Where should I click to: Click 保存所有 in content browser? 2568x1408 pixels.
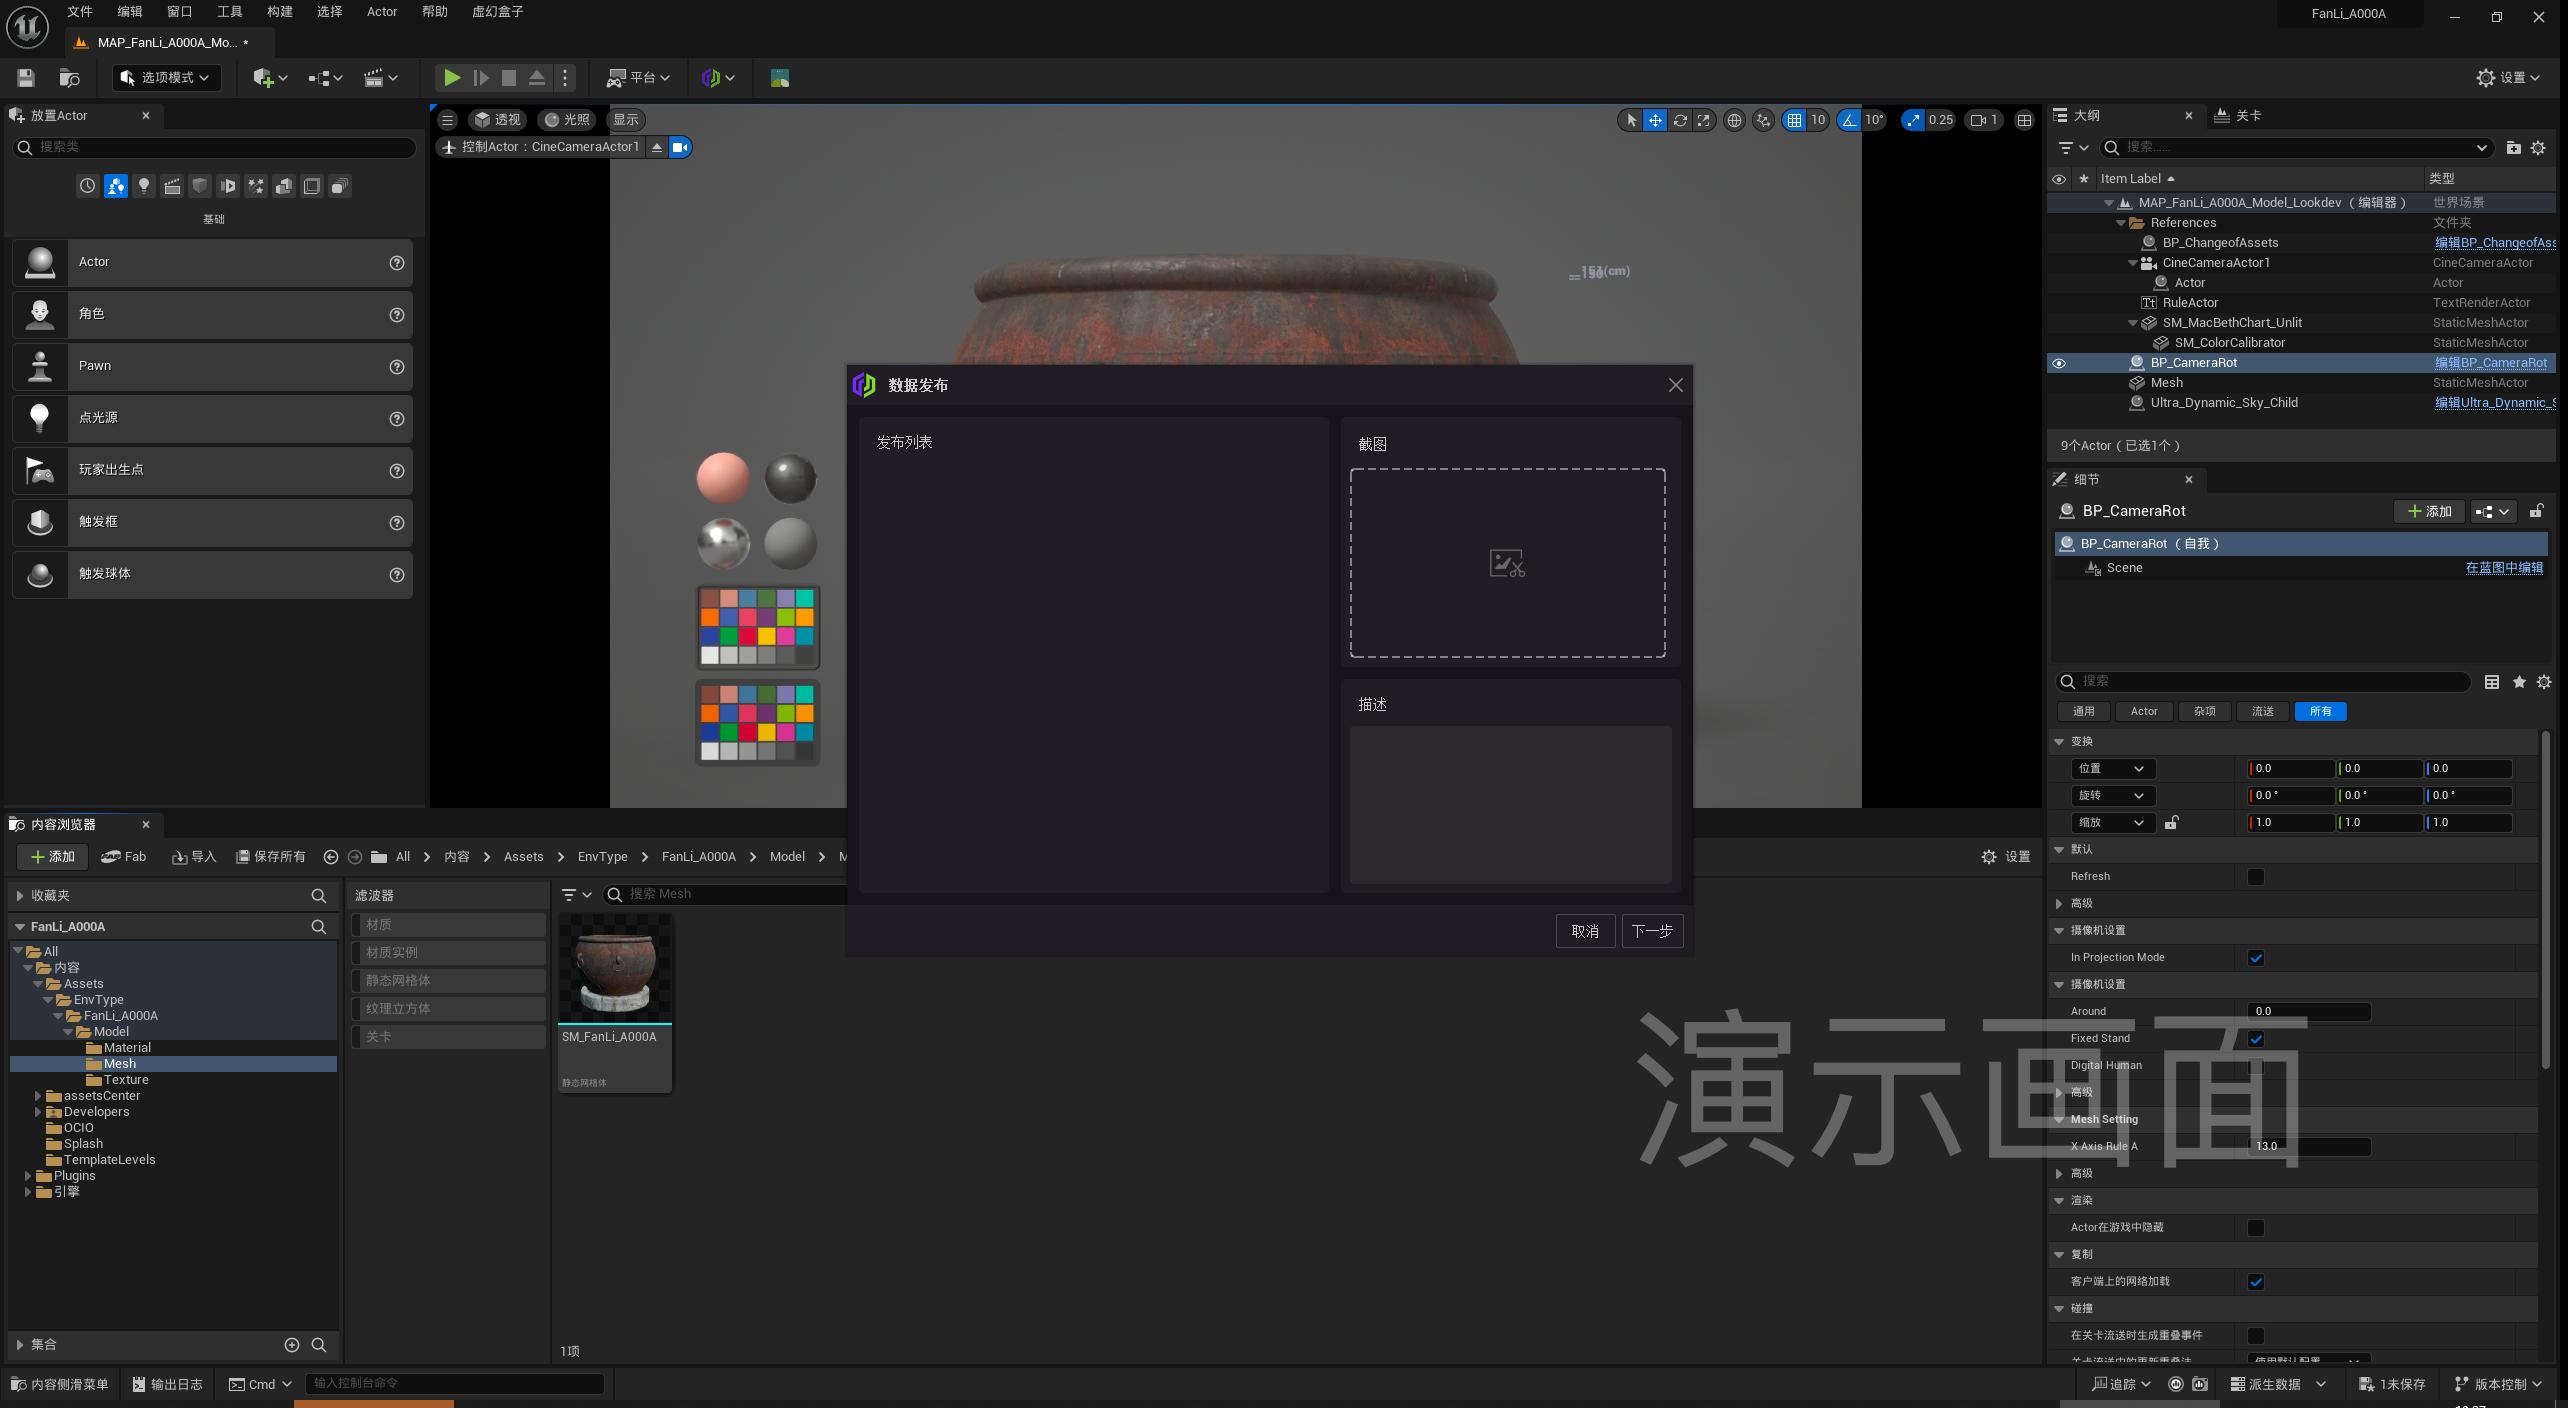point(270,857)
